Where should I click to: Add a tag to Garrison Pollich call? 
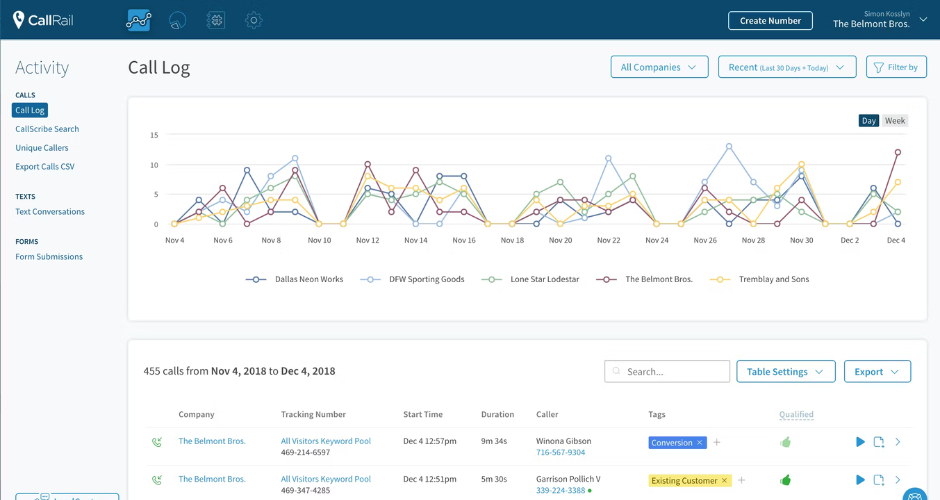click(x=742, y=480)
